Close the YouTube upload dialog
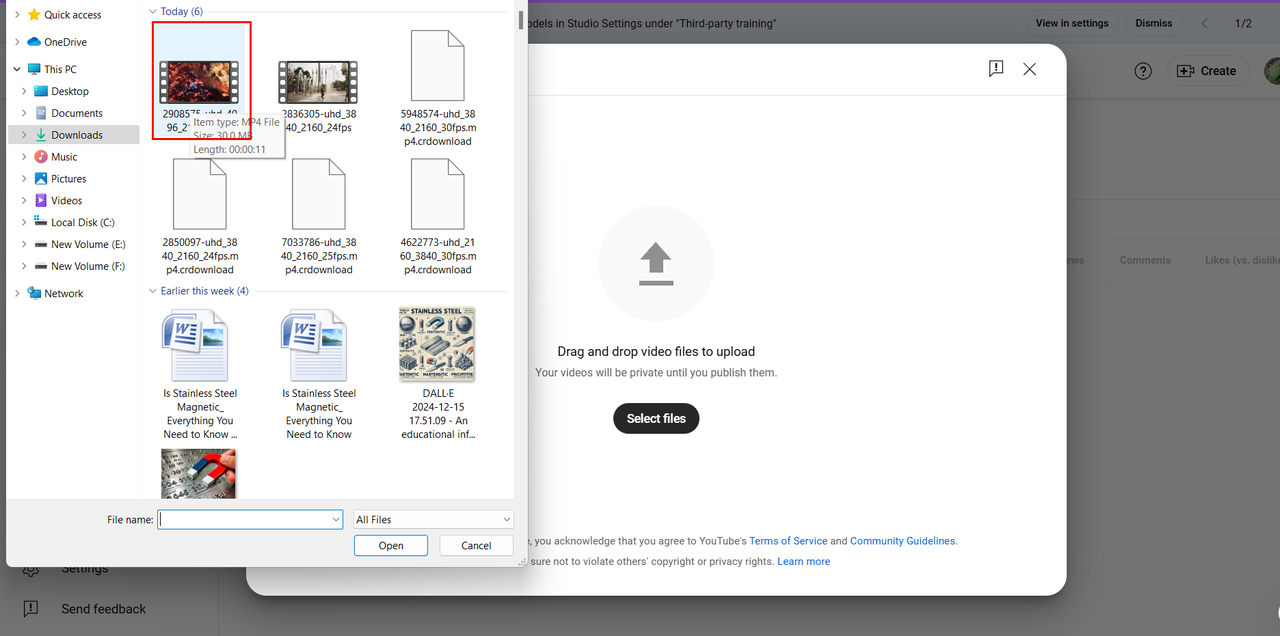The height and width of the screenshot is (636, 1280). 1030,69
